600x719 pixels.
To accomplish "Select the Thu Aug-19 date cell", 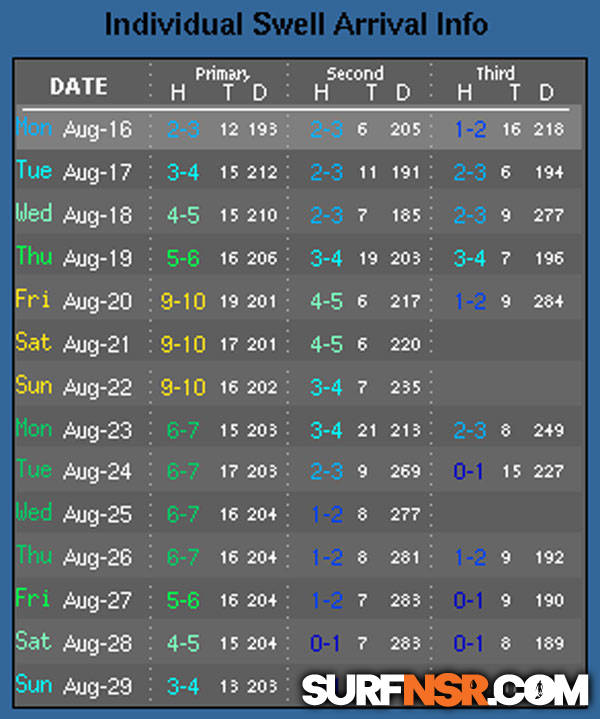I will (x=74, y=257).
